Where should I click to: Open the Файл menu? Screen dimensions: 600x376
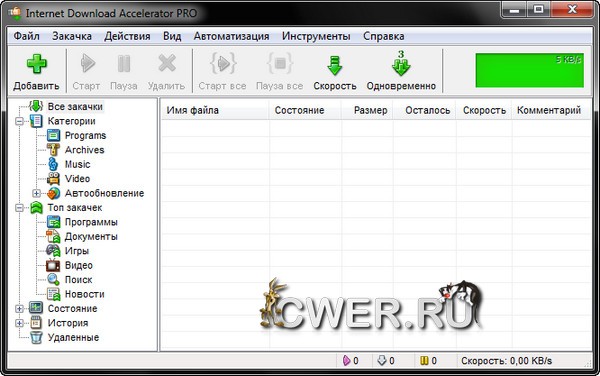[x=26, y=36]
